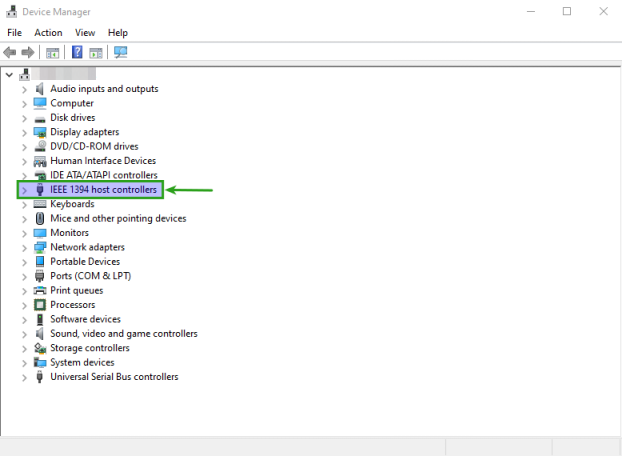
Task: Click the Network adapters icon
Action: point(40,247)
